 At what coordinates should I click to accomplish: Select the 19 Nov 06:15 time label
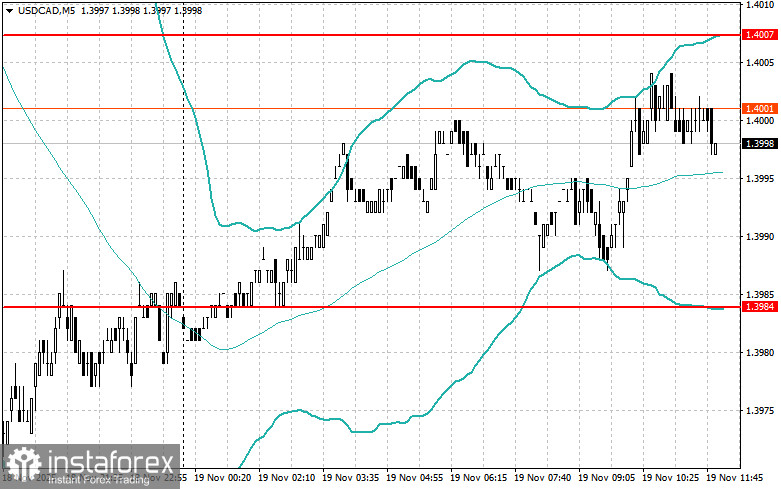479,478
